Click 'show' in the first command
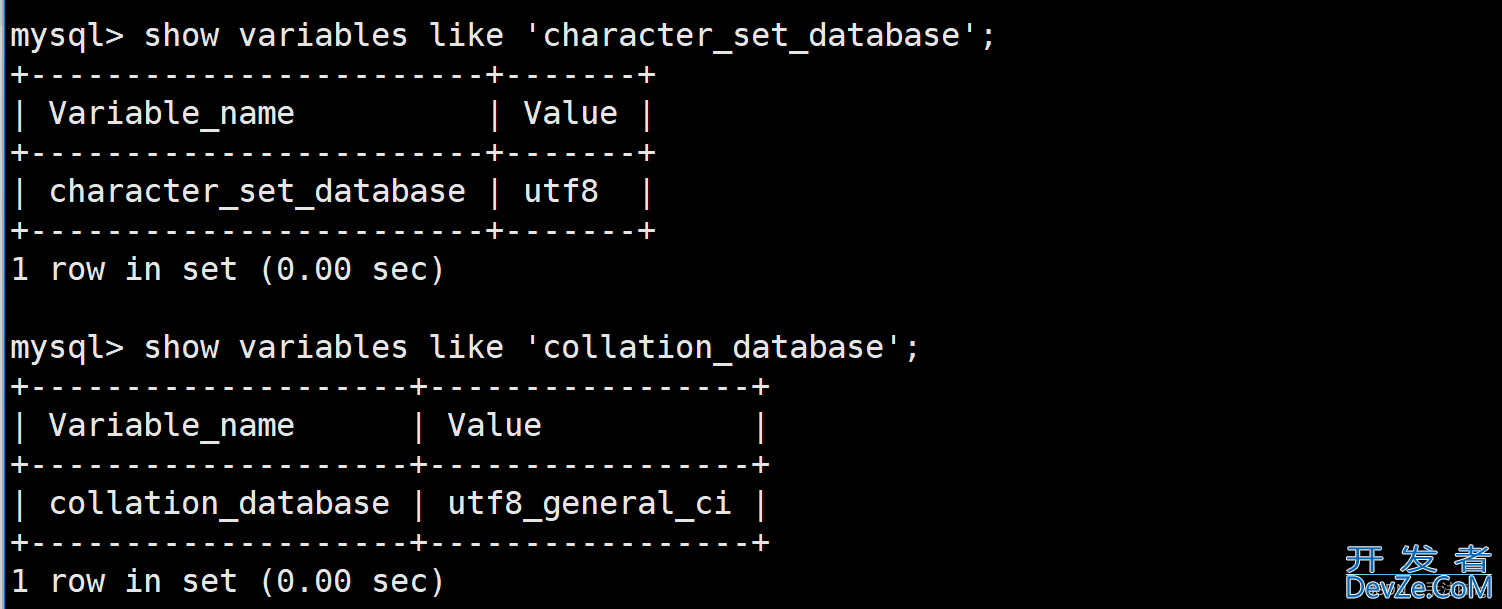Screen dimensions: 1502x609 pos(181,36)
